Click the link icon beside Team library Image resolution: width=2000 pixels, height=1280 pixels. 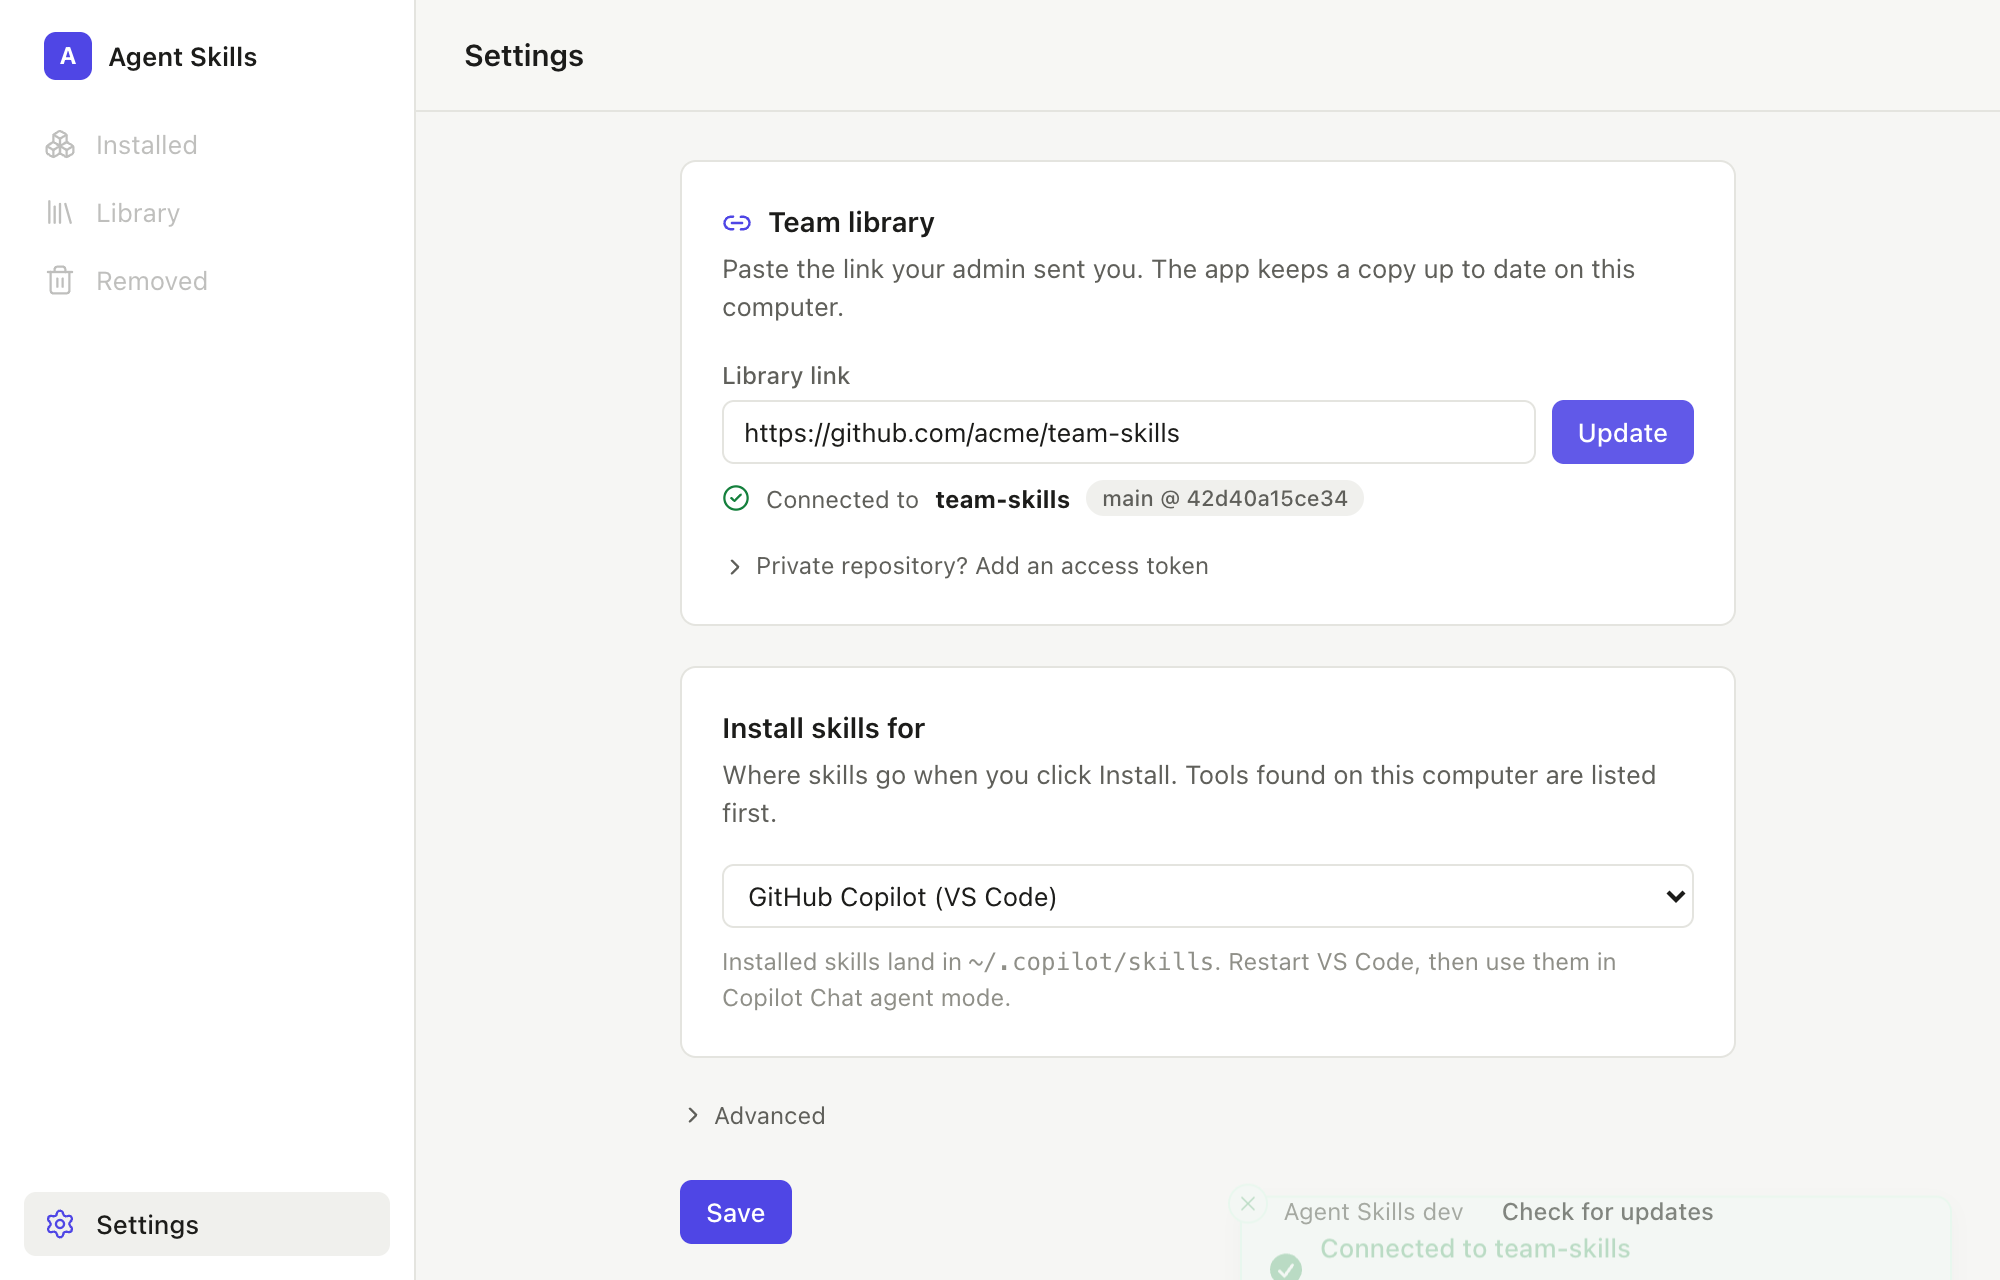(x=737, y=223)
